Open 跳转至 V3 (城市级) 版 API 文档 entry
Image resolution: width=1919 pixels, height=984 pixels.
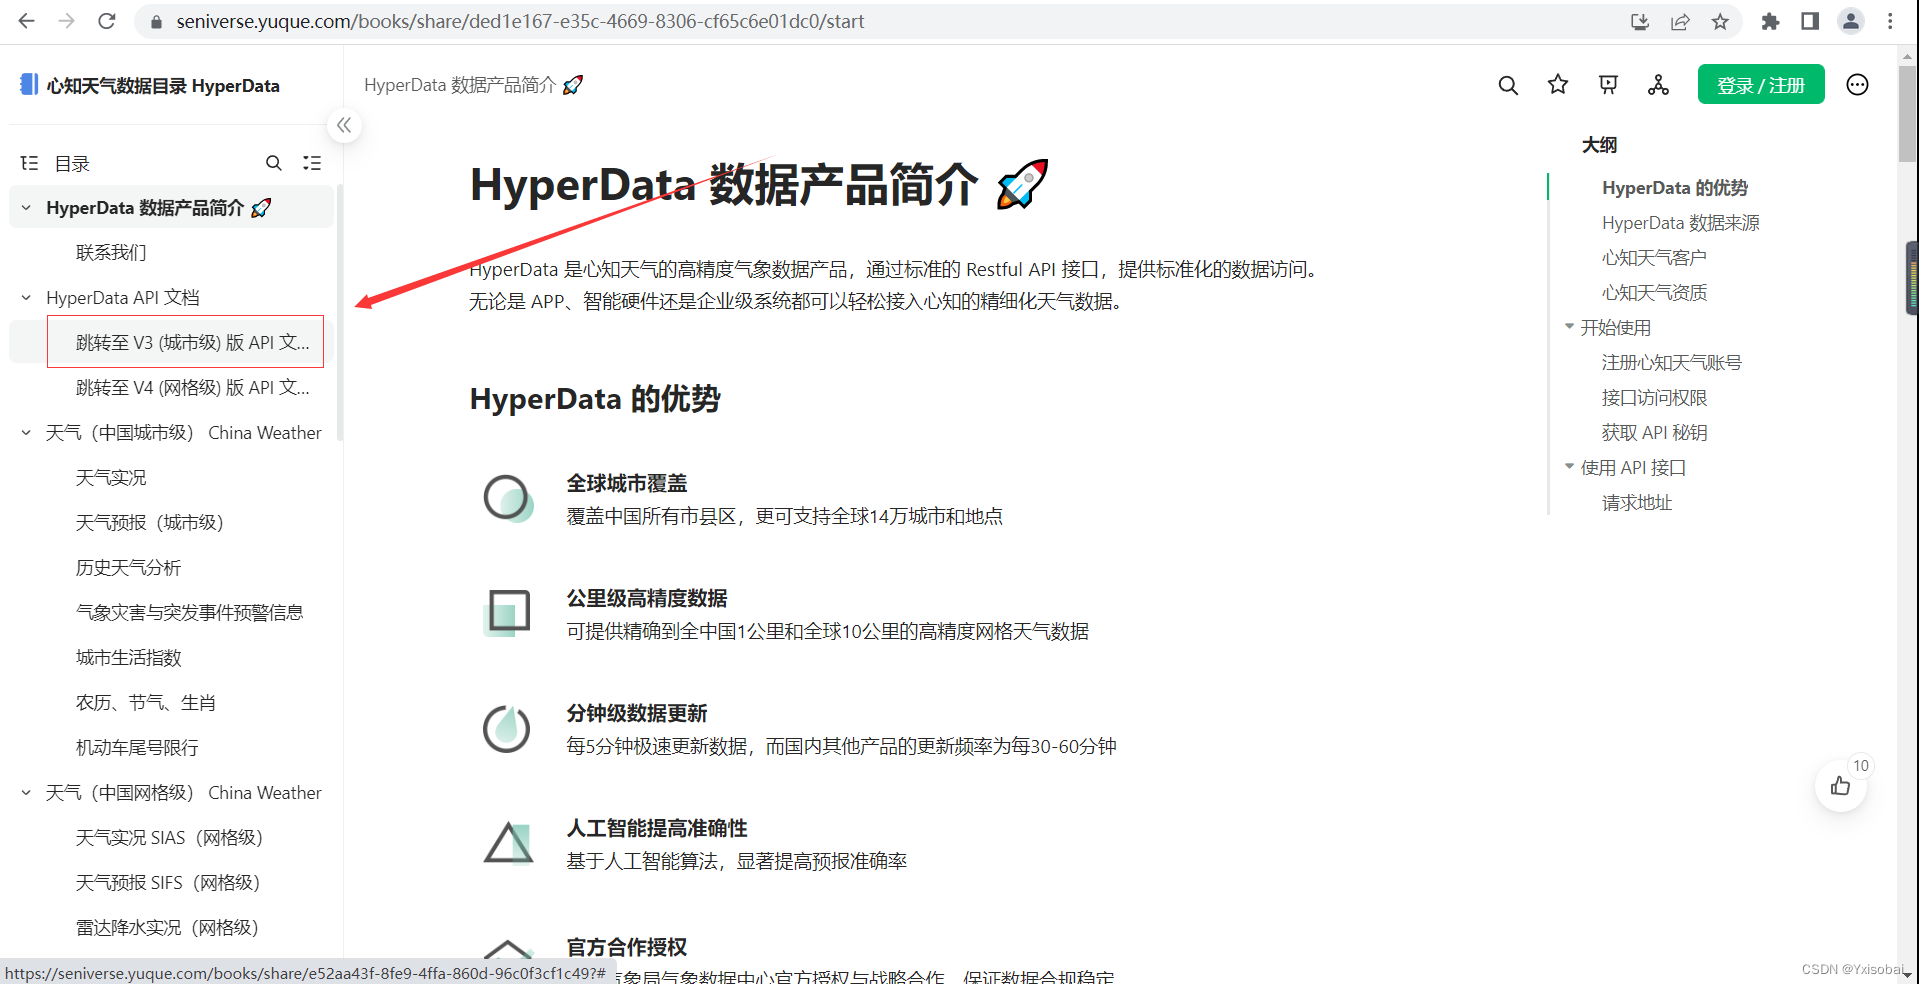pos(193,343)
